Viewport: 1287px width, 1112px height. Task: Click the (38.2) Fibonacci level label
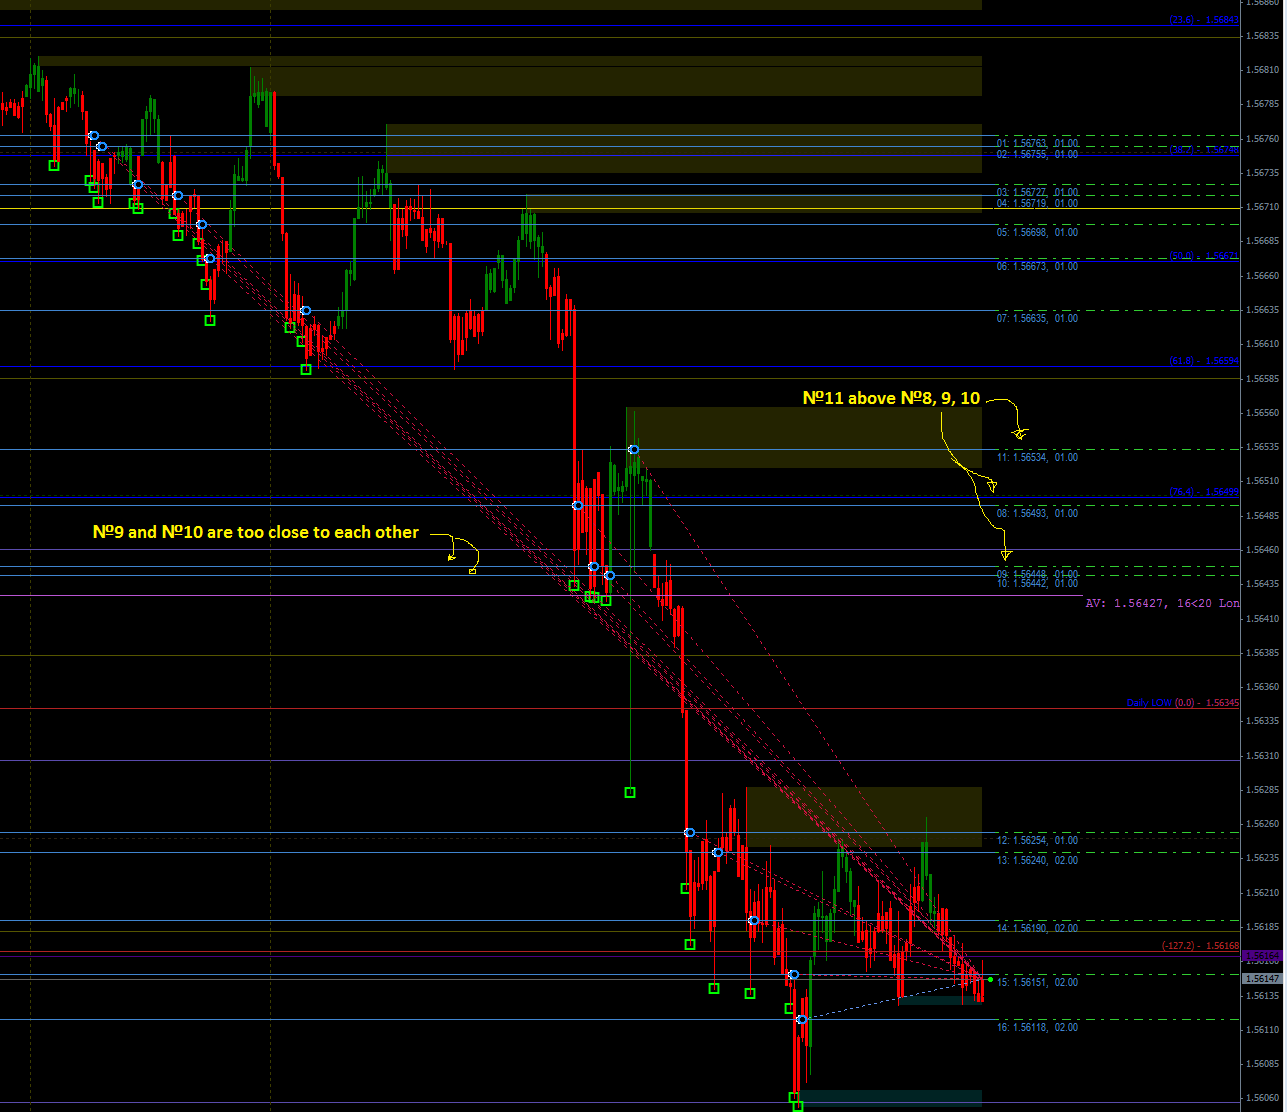[x=1204, y=149]
